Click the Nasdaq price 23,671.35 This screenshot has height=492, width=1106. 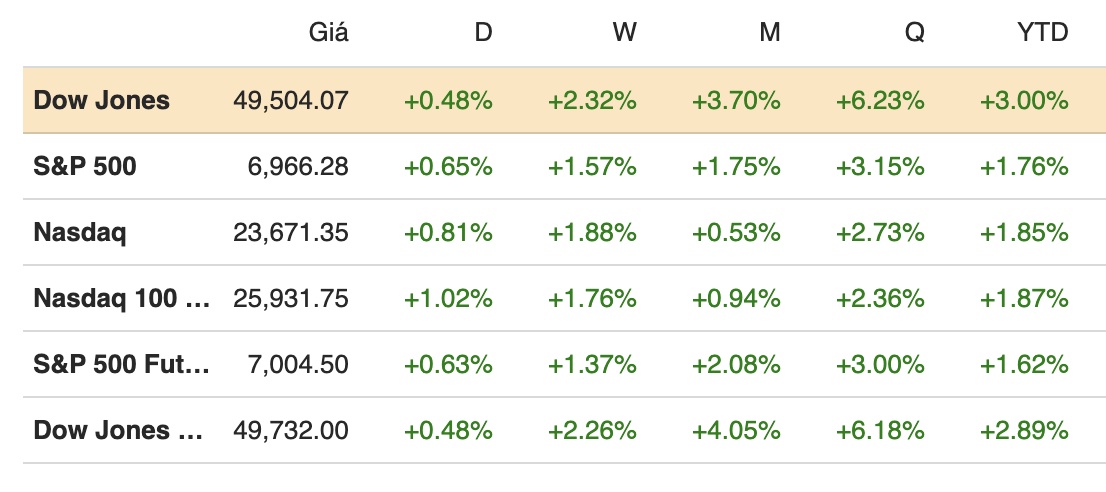click(x=291, y=233)
